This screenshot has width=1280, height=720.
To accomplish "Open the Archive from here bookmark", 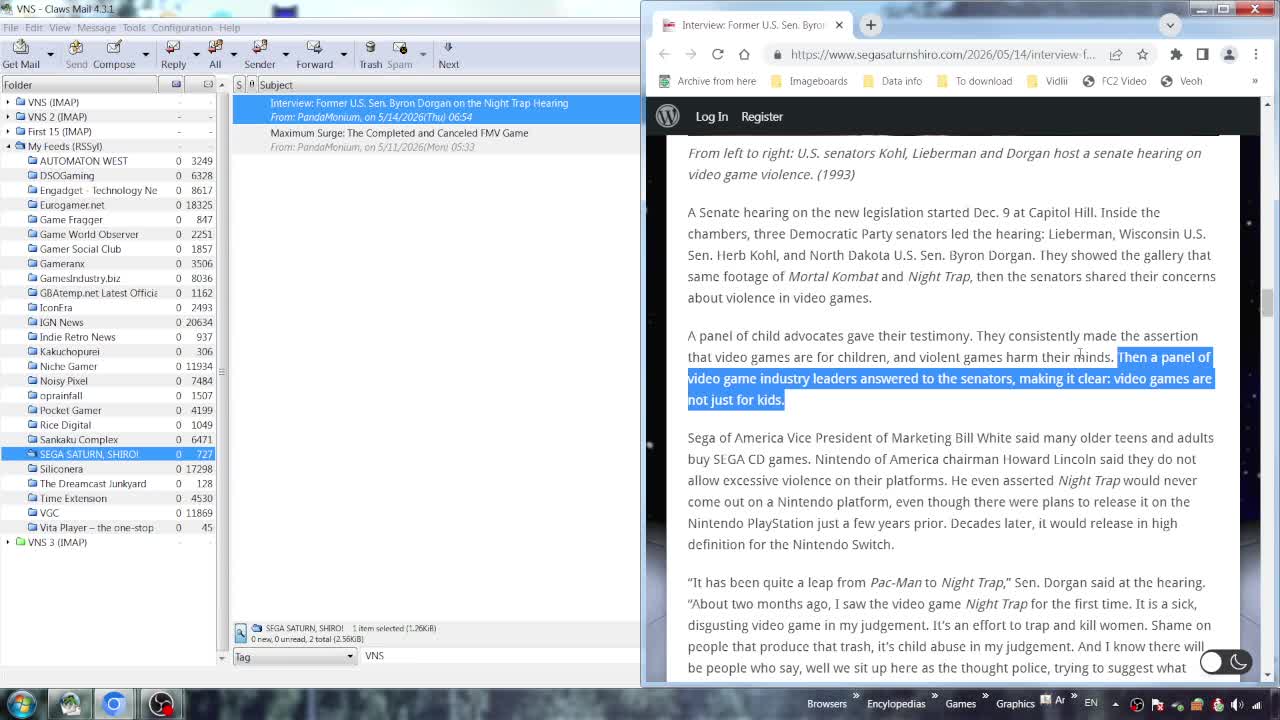I will coord(707,81).
